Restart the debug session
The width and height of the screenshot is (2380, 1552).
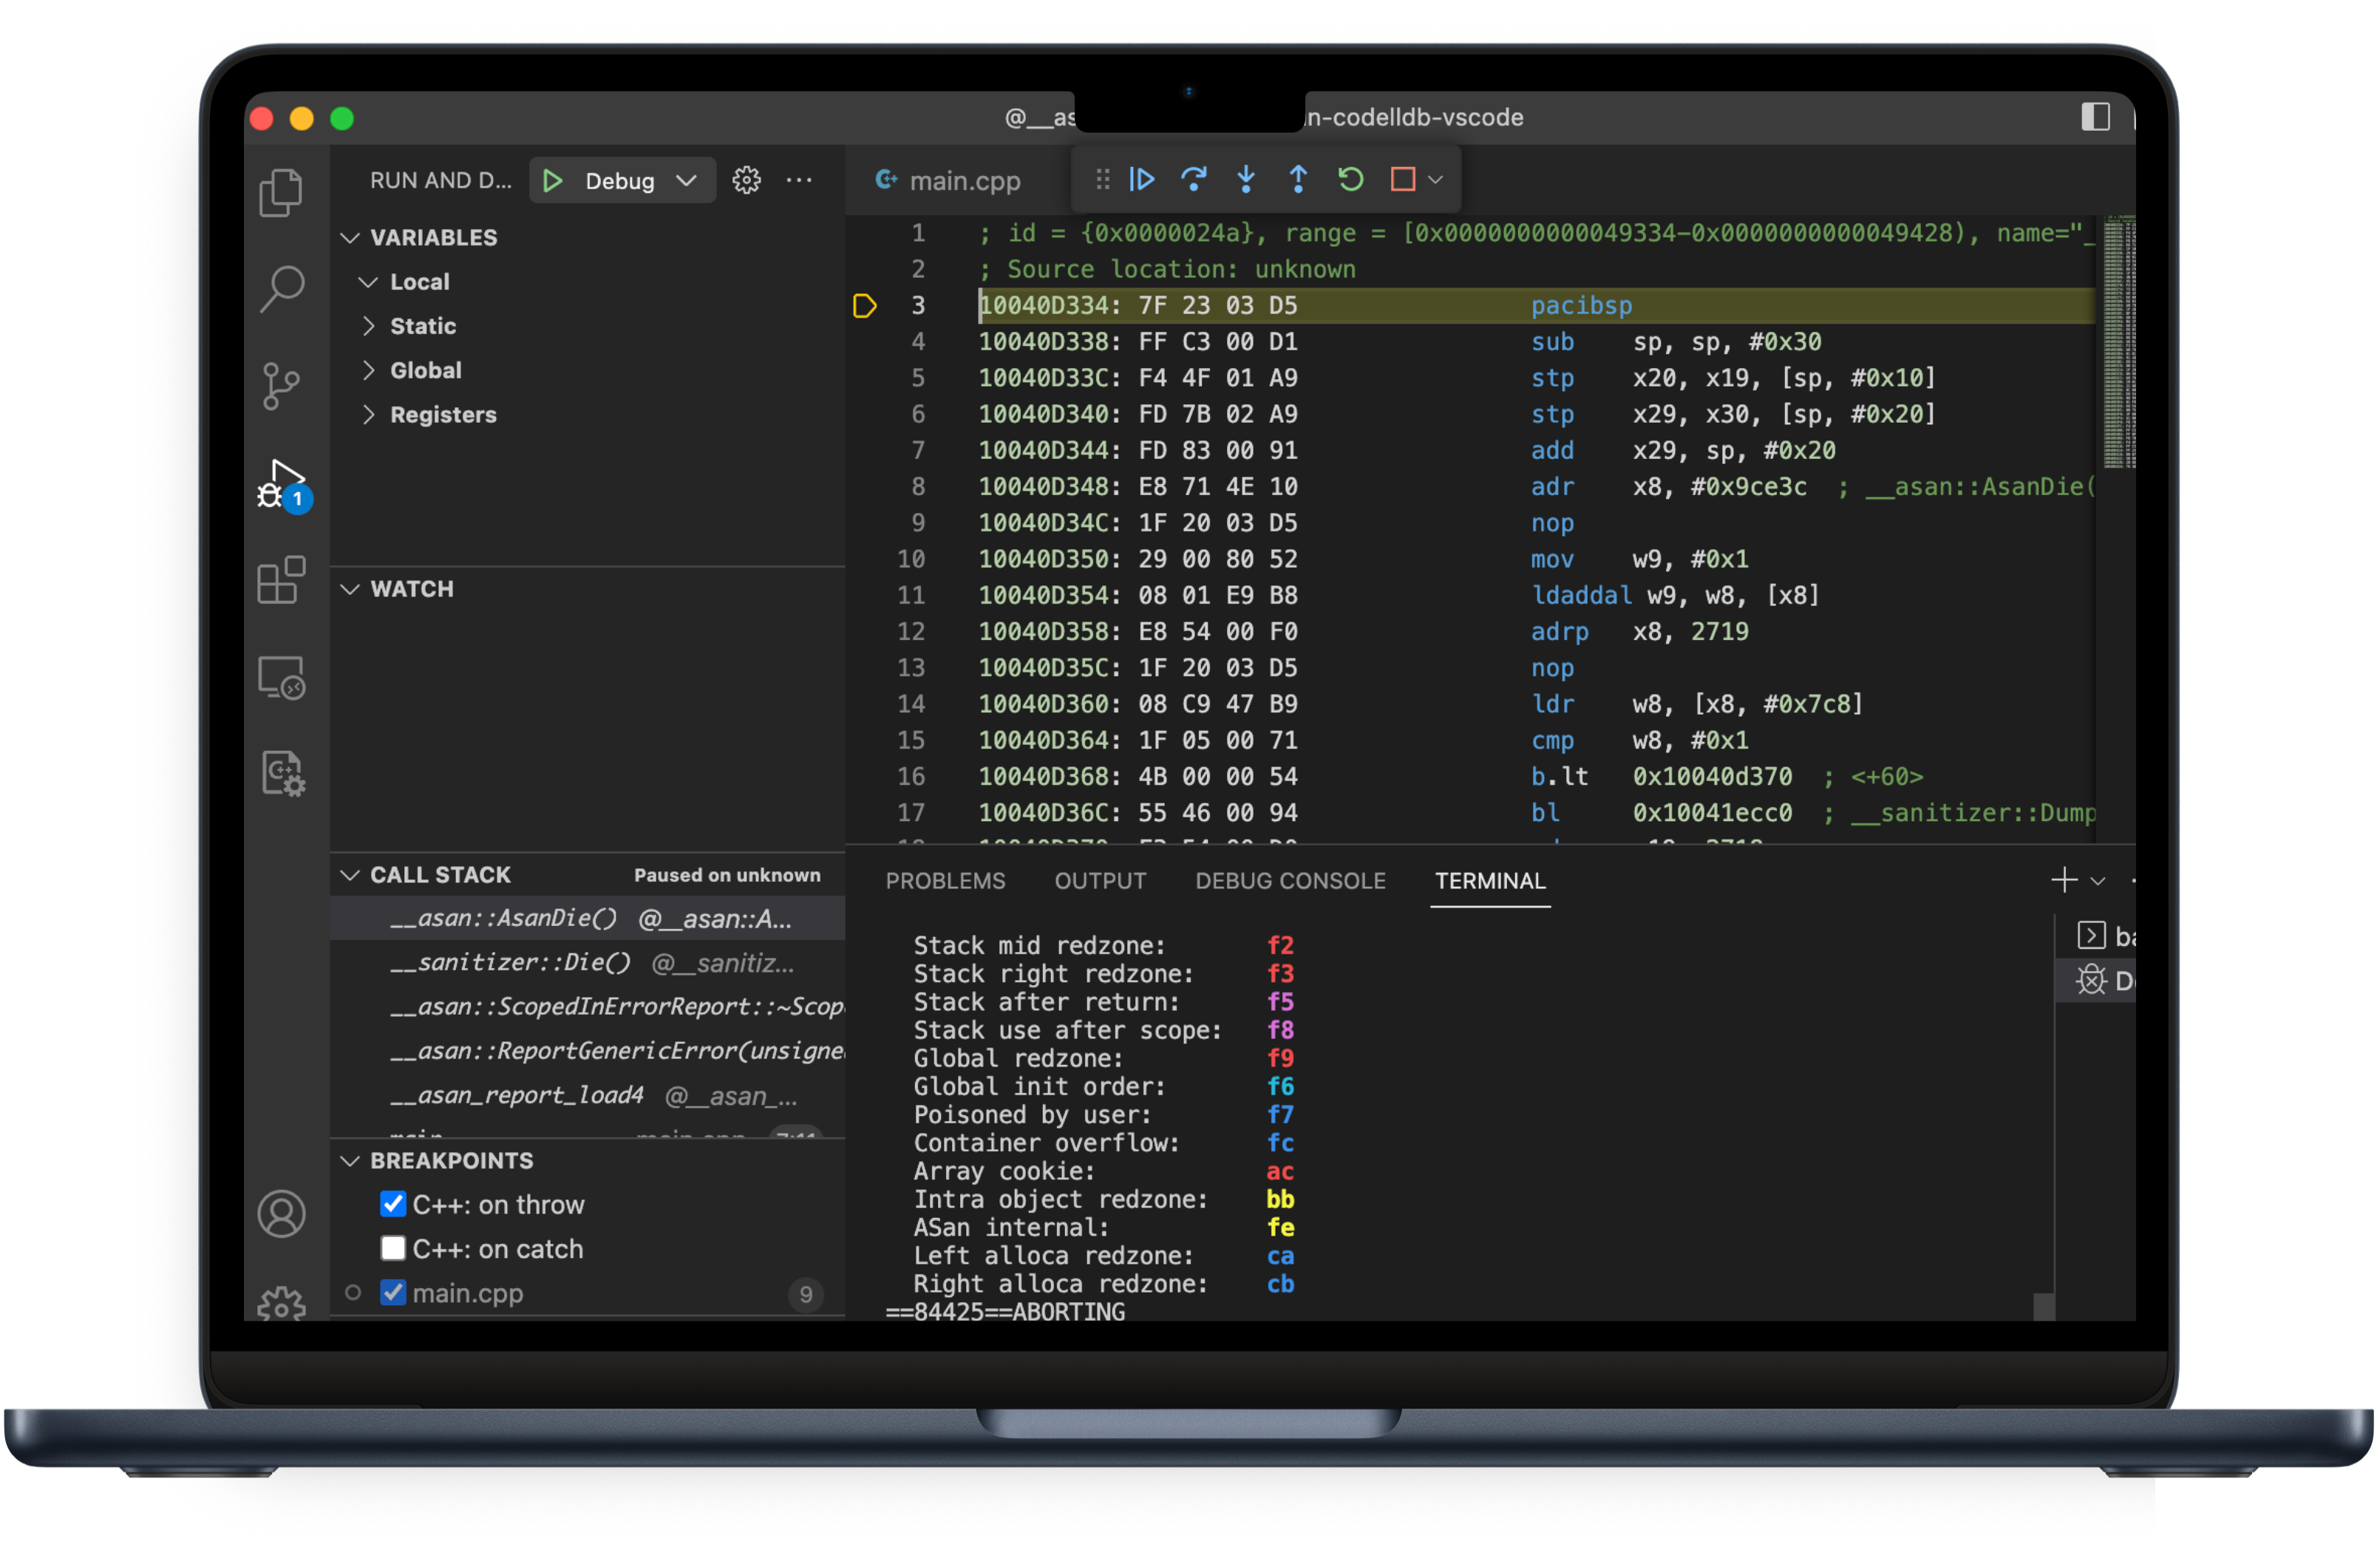pos(1350,179)
